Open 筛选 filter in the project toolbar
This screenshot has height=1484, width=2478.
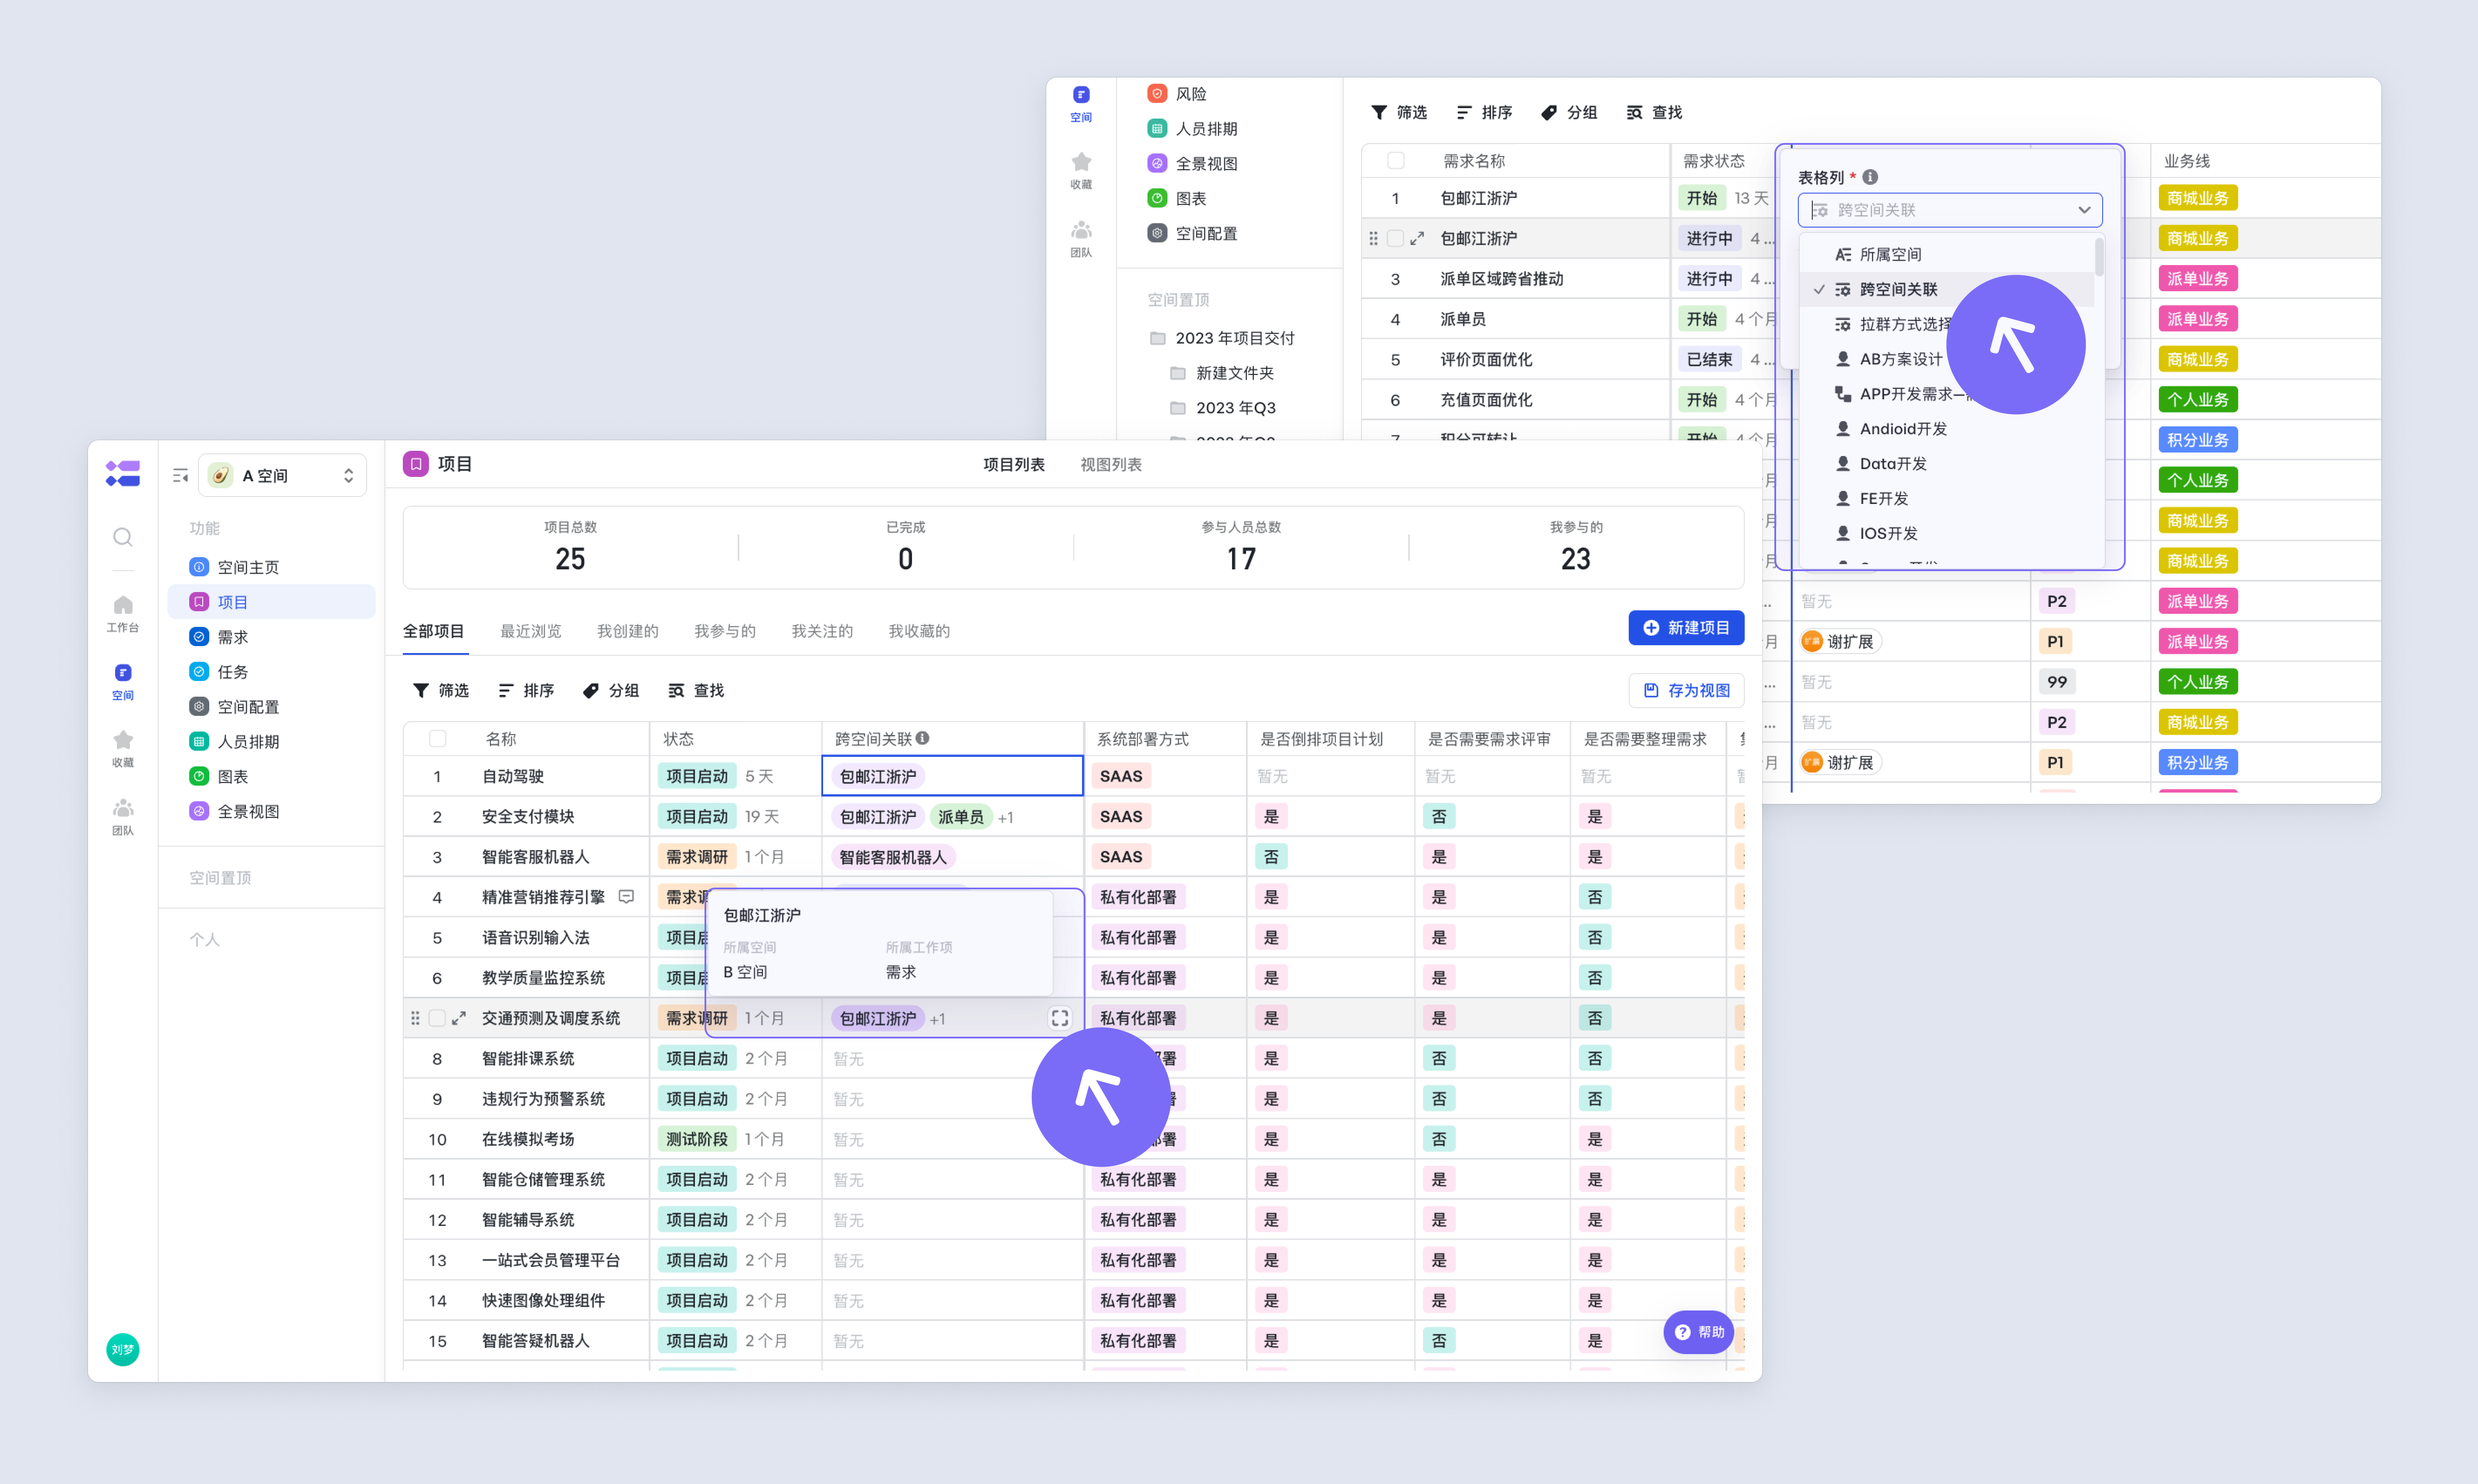click(441, 691)
